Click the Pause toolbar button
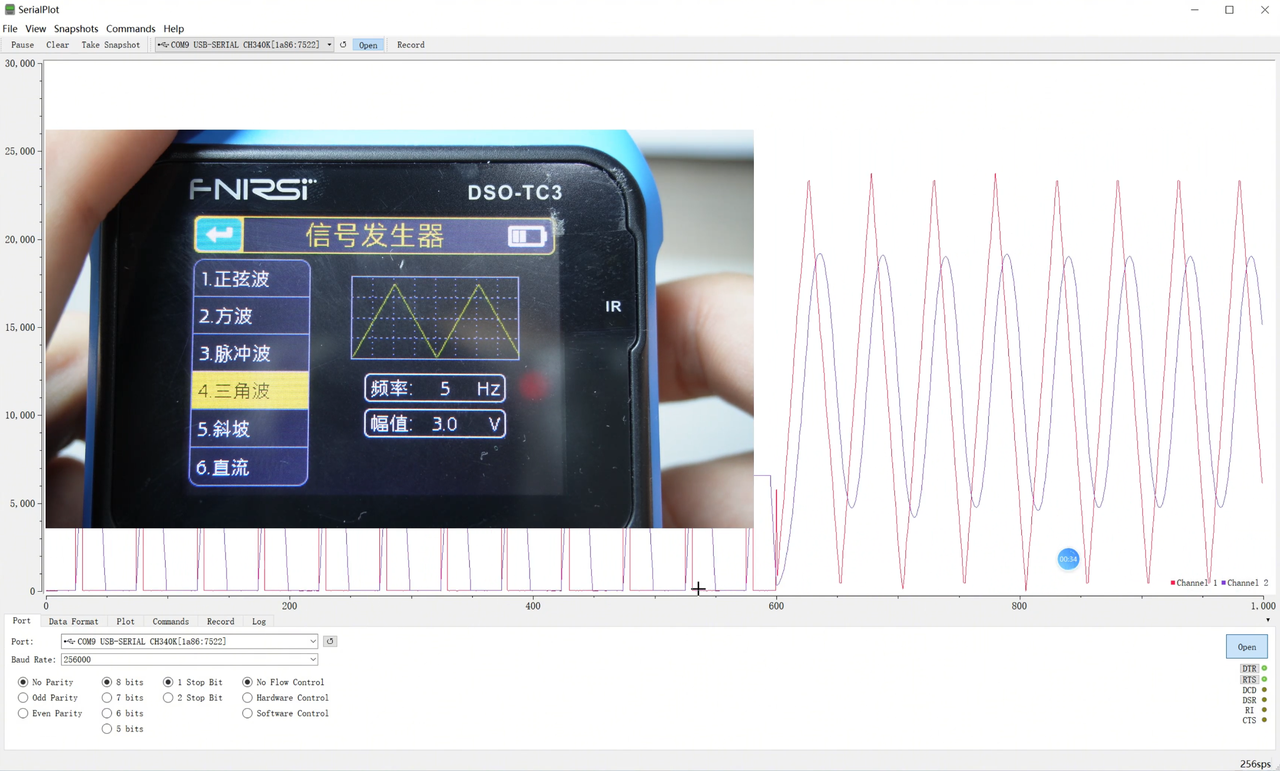1280x771 pixels. (22, 45)
